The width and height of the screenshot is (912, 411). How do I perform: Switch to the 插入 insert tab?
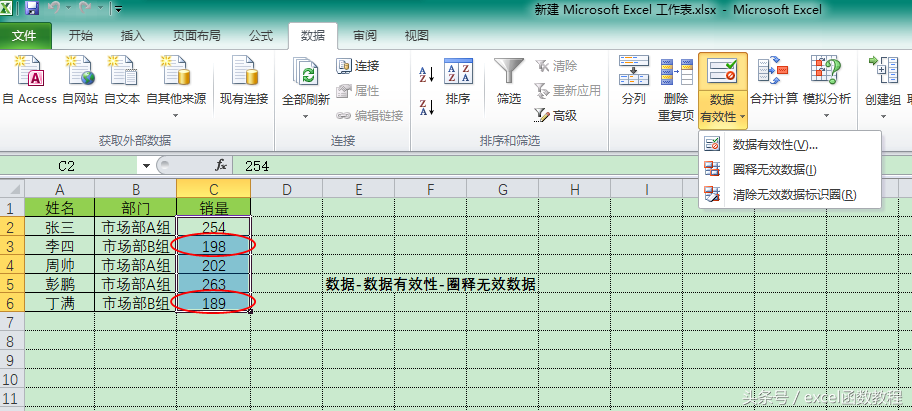click(x=133, y=36)
